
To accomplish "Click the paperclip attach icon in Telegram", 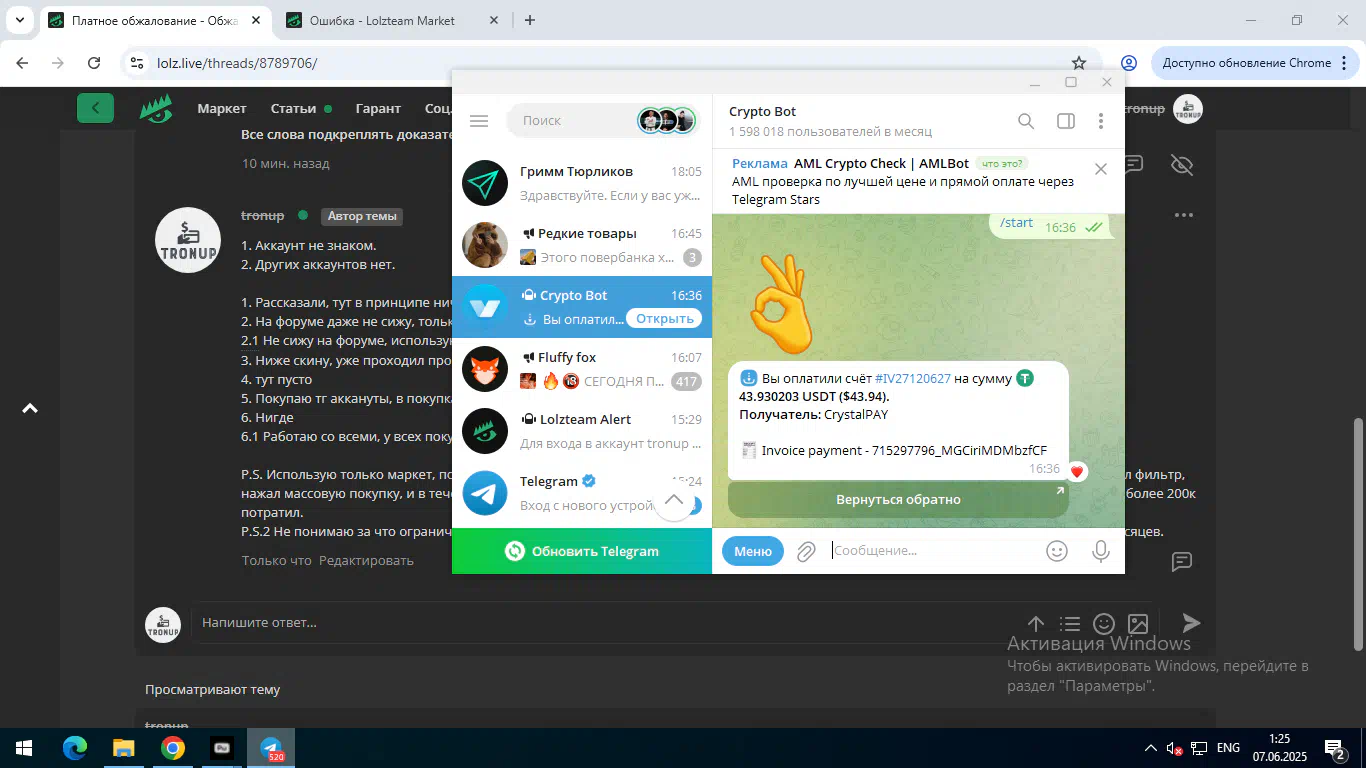I will (x=806, y=551).
